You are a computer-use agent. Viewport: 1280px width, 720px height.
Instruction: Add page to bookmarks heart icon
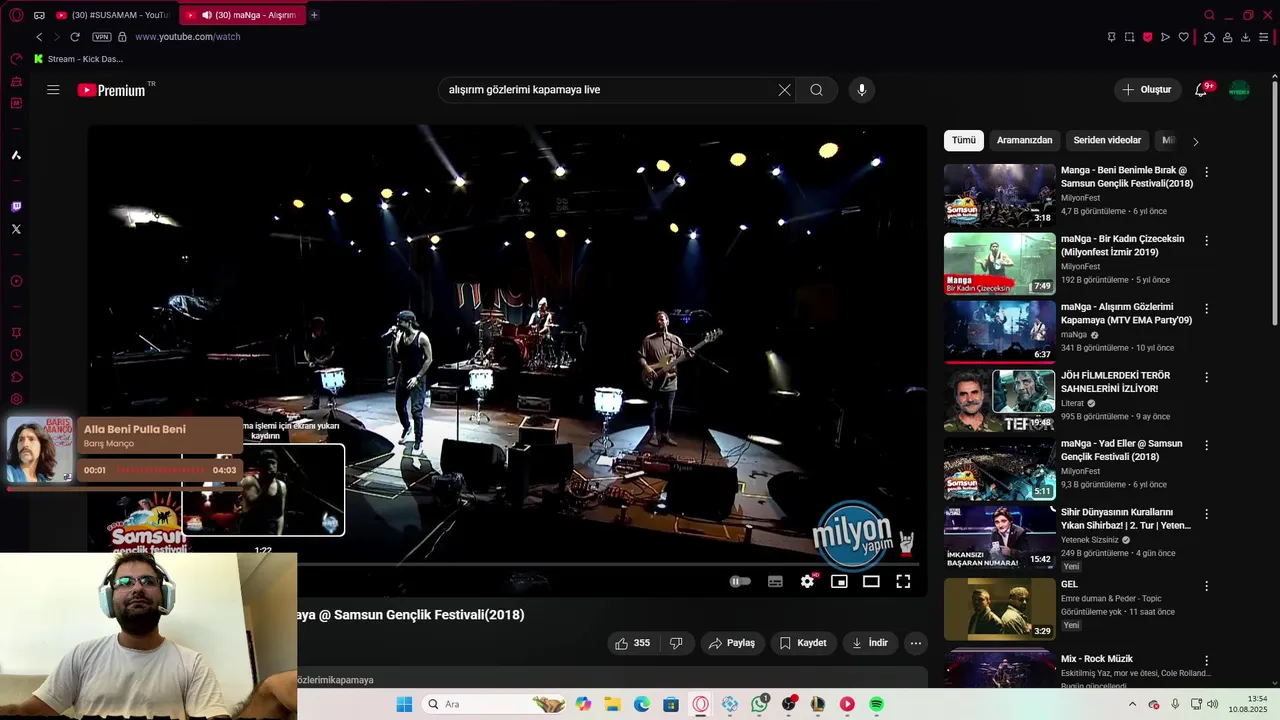pos(1183,37)
